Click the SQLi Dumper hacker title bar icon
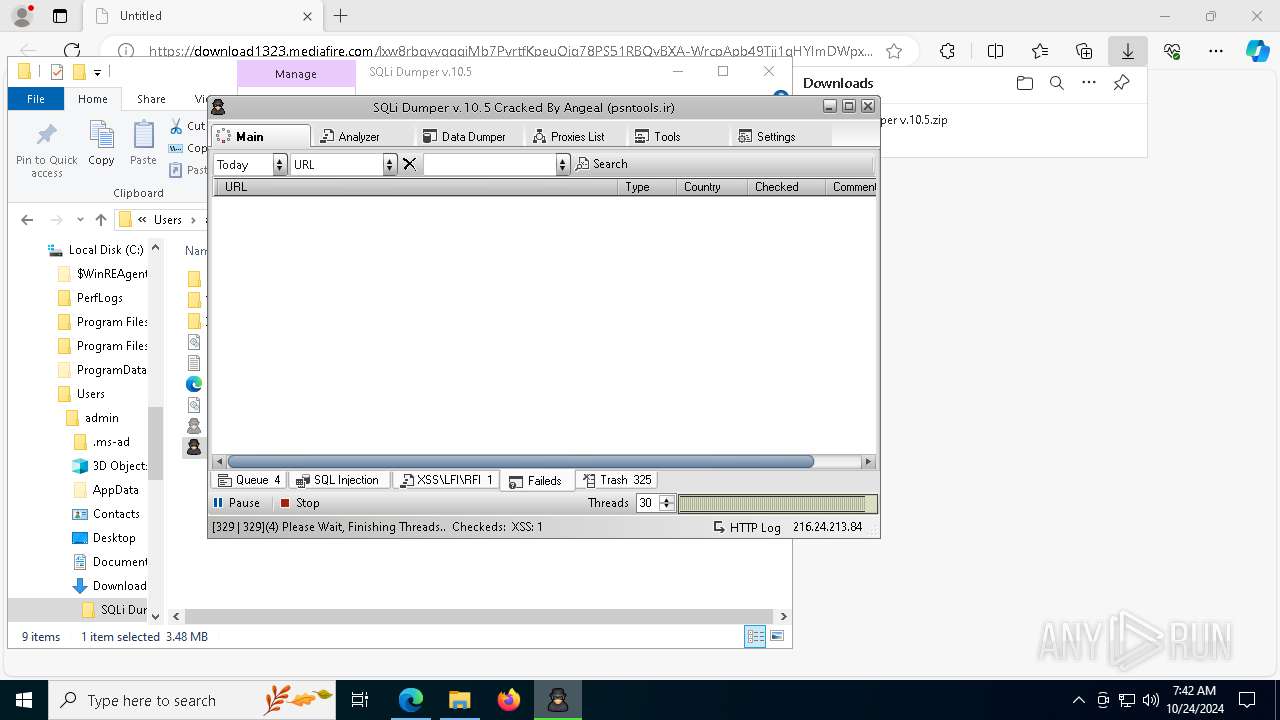 pos(219,107)
